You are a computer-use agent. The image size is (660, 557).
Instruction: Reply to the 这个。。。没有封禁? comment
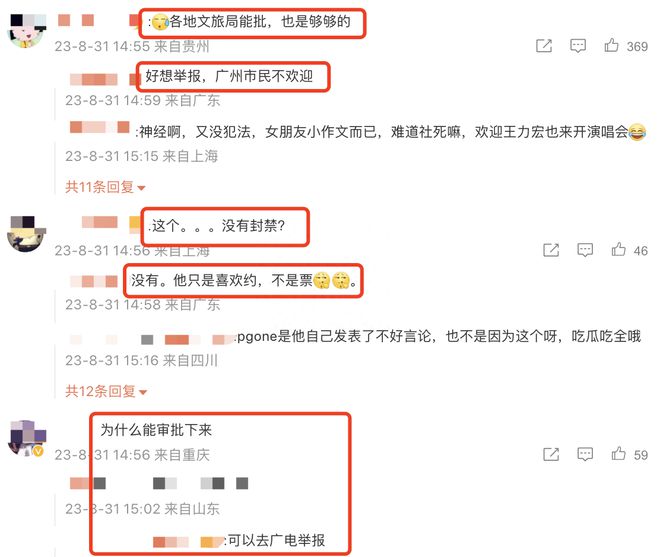coord(585,250)
